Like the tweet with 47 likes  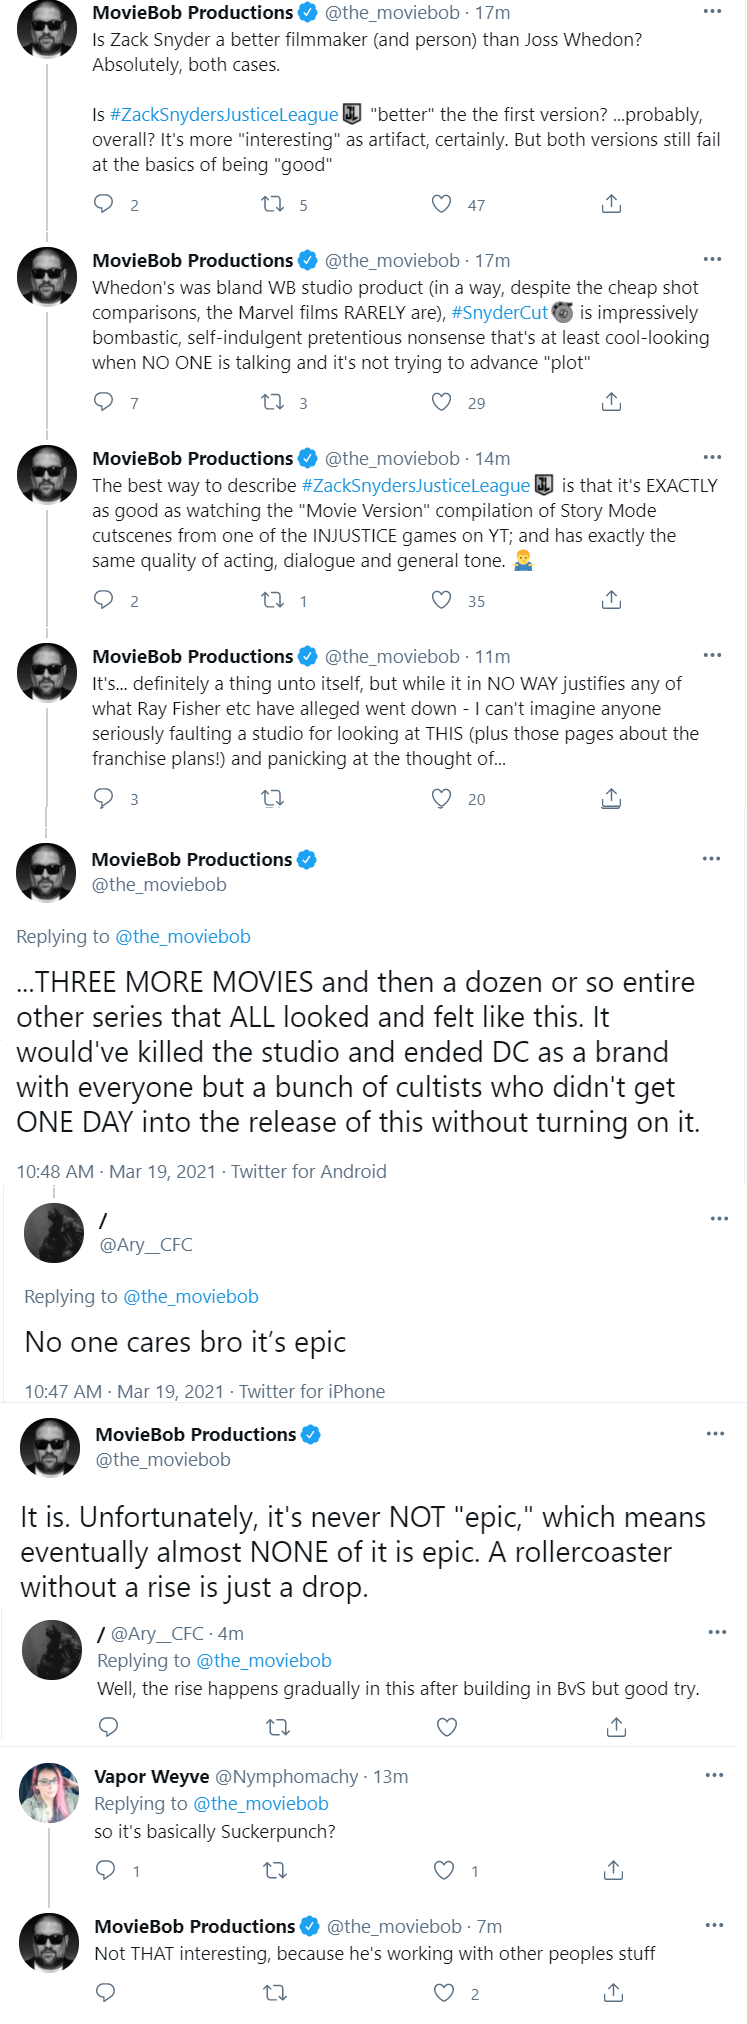(x=441, y=204)
